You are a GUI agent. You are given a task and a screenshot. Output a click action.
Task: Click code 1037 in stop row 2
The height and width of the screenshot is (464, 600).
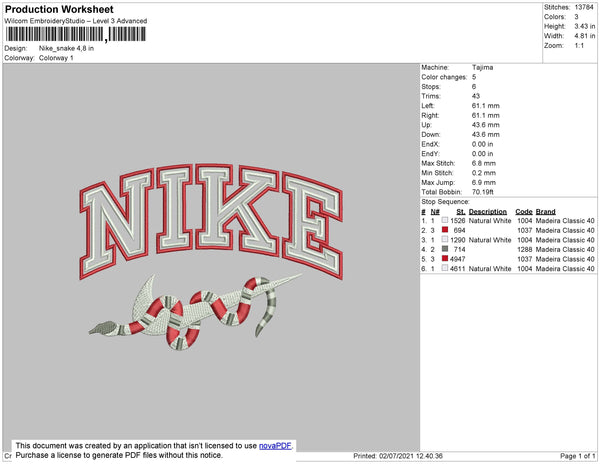point(525,230)
